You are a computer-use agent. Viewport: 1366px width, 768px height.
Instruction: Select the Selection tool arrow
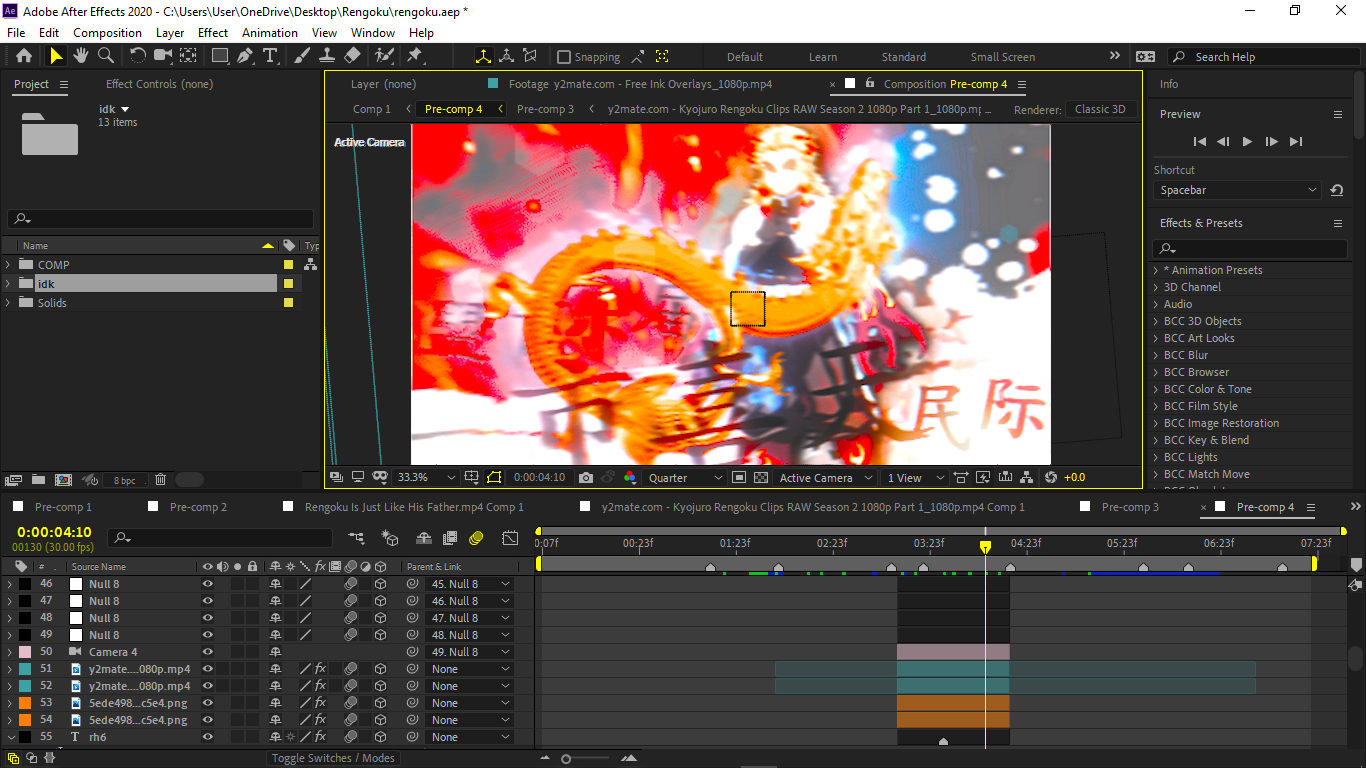[x=56, y=56]
